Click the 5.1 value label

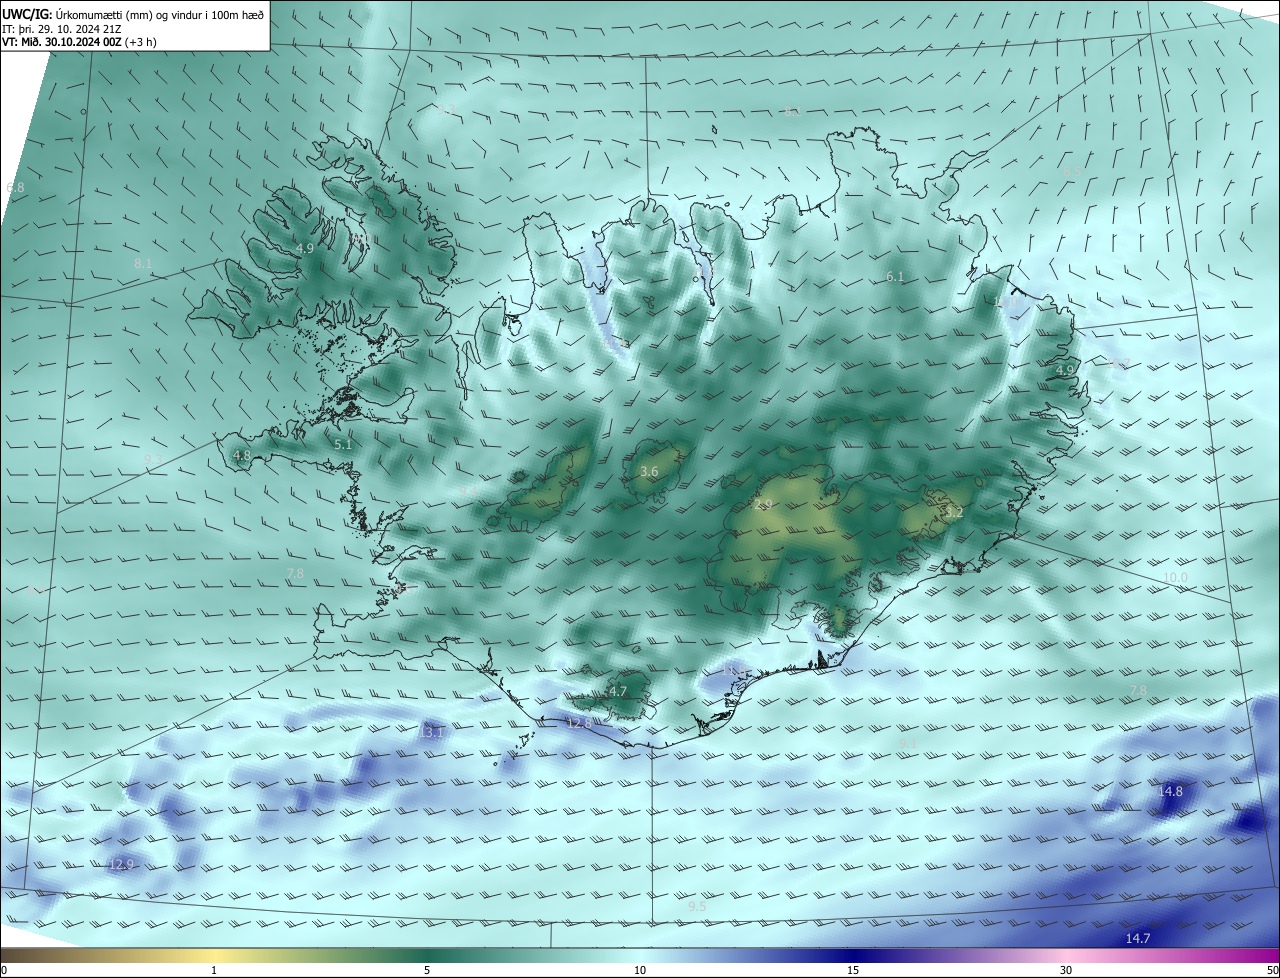click(343, 444)
